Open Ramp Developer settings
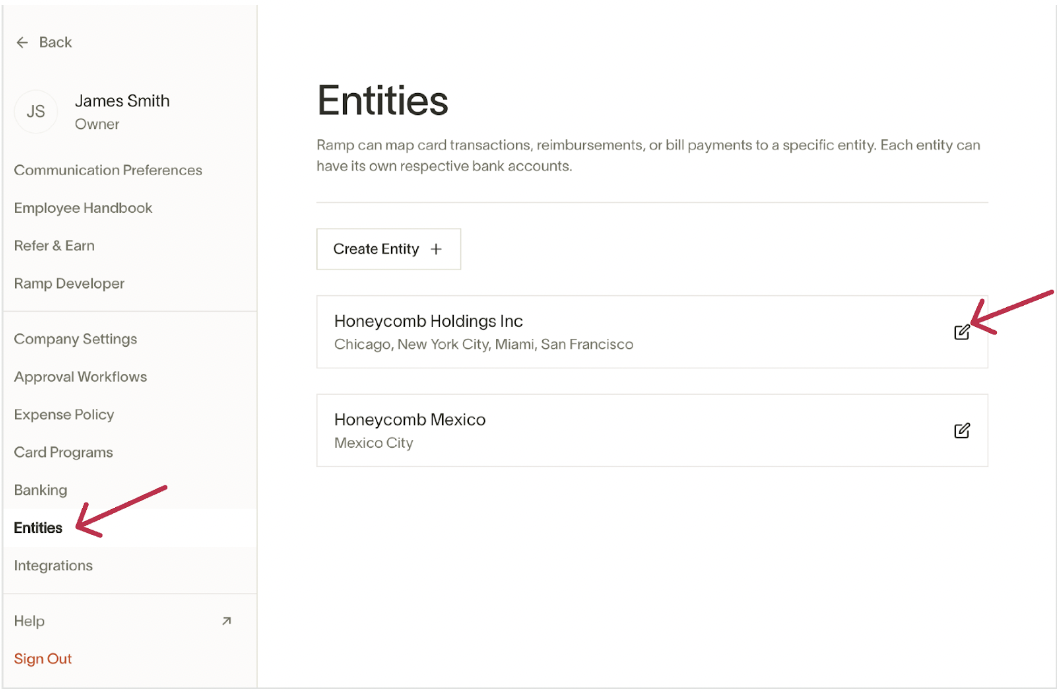This screenshot has width=1058, height=692. (69, 283)
